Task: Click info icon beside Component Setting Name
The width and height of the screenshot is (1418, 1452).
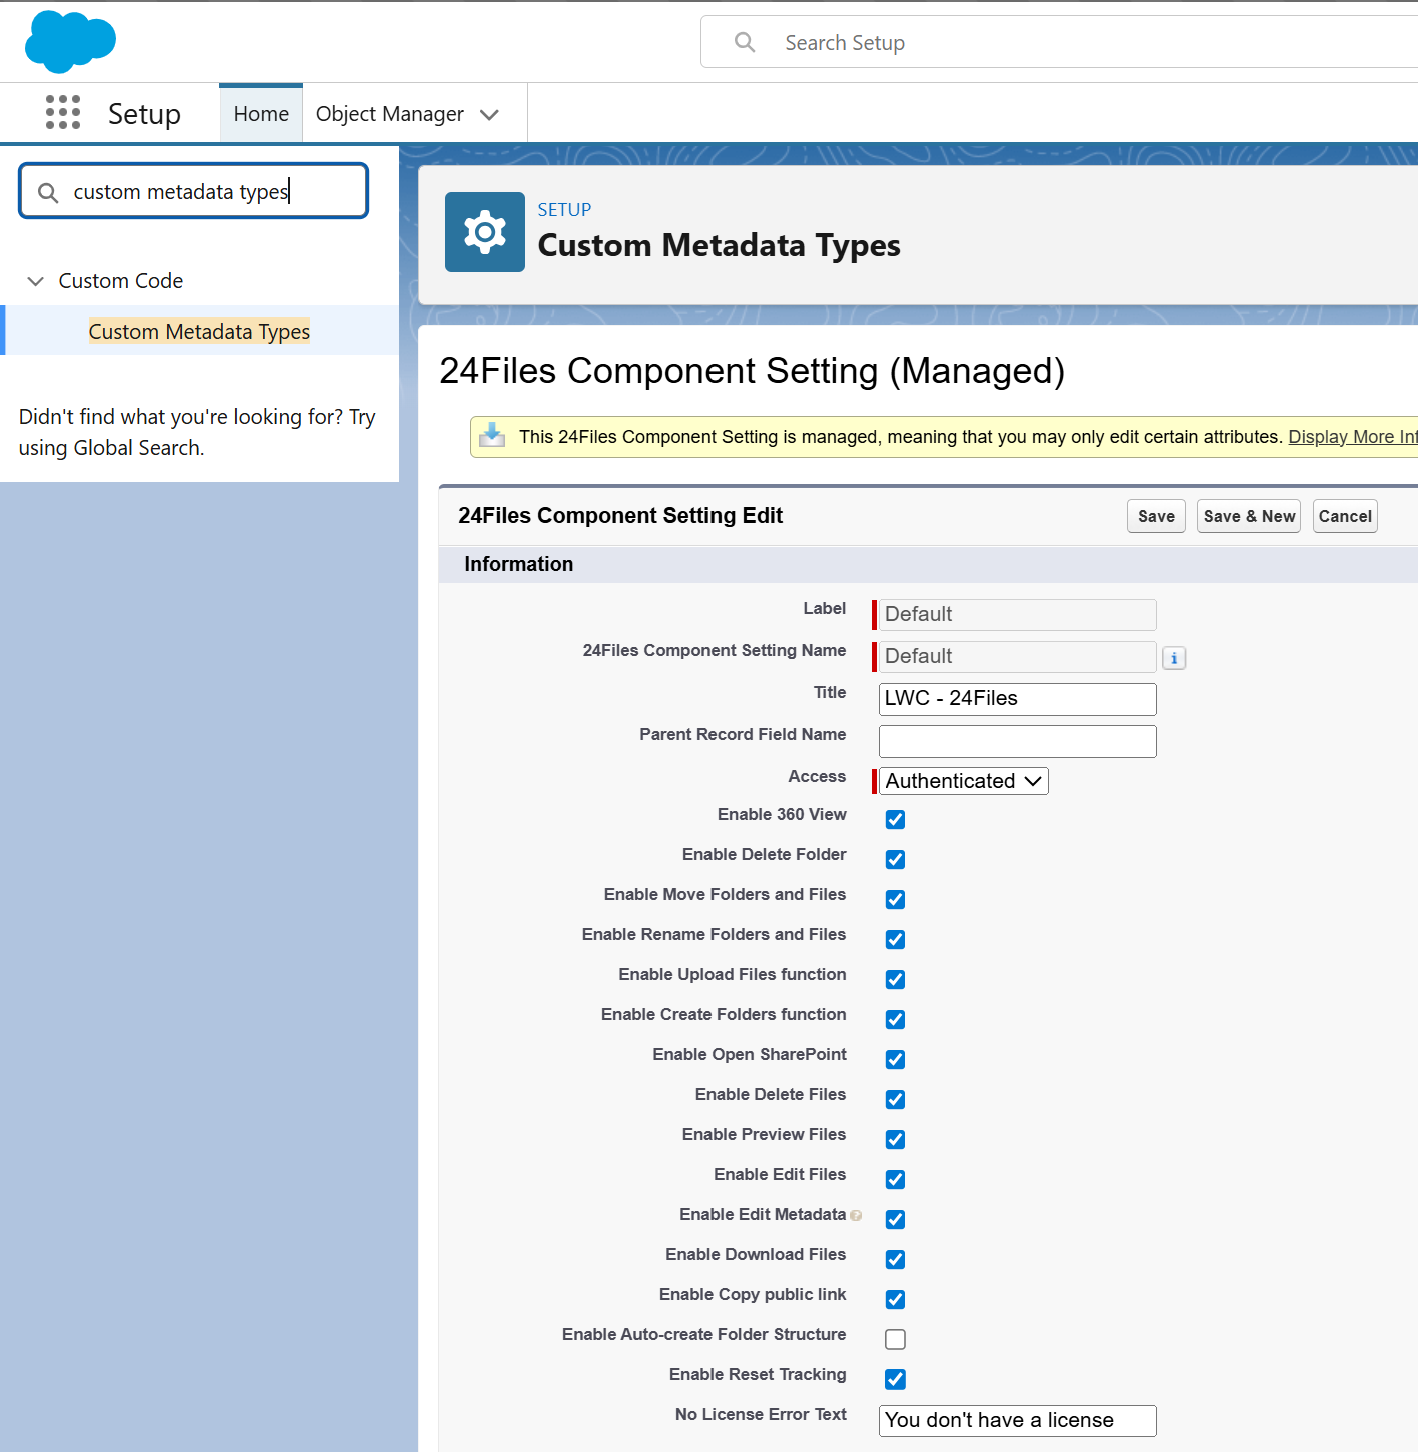Action: point(1174,658)
